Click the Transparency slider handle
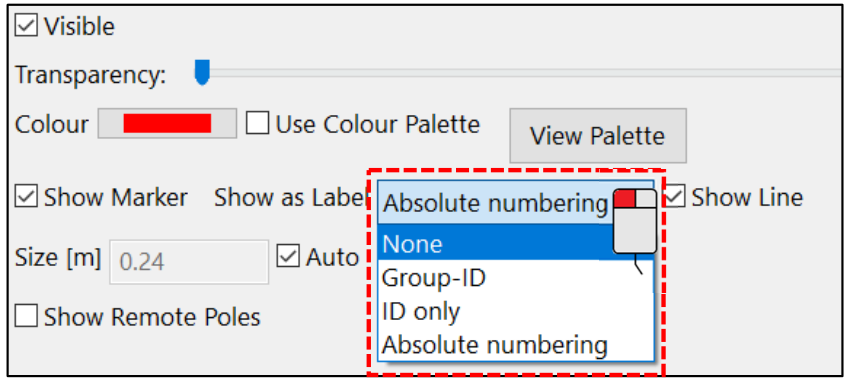 (202, 73)
